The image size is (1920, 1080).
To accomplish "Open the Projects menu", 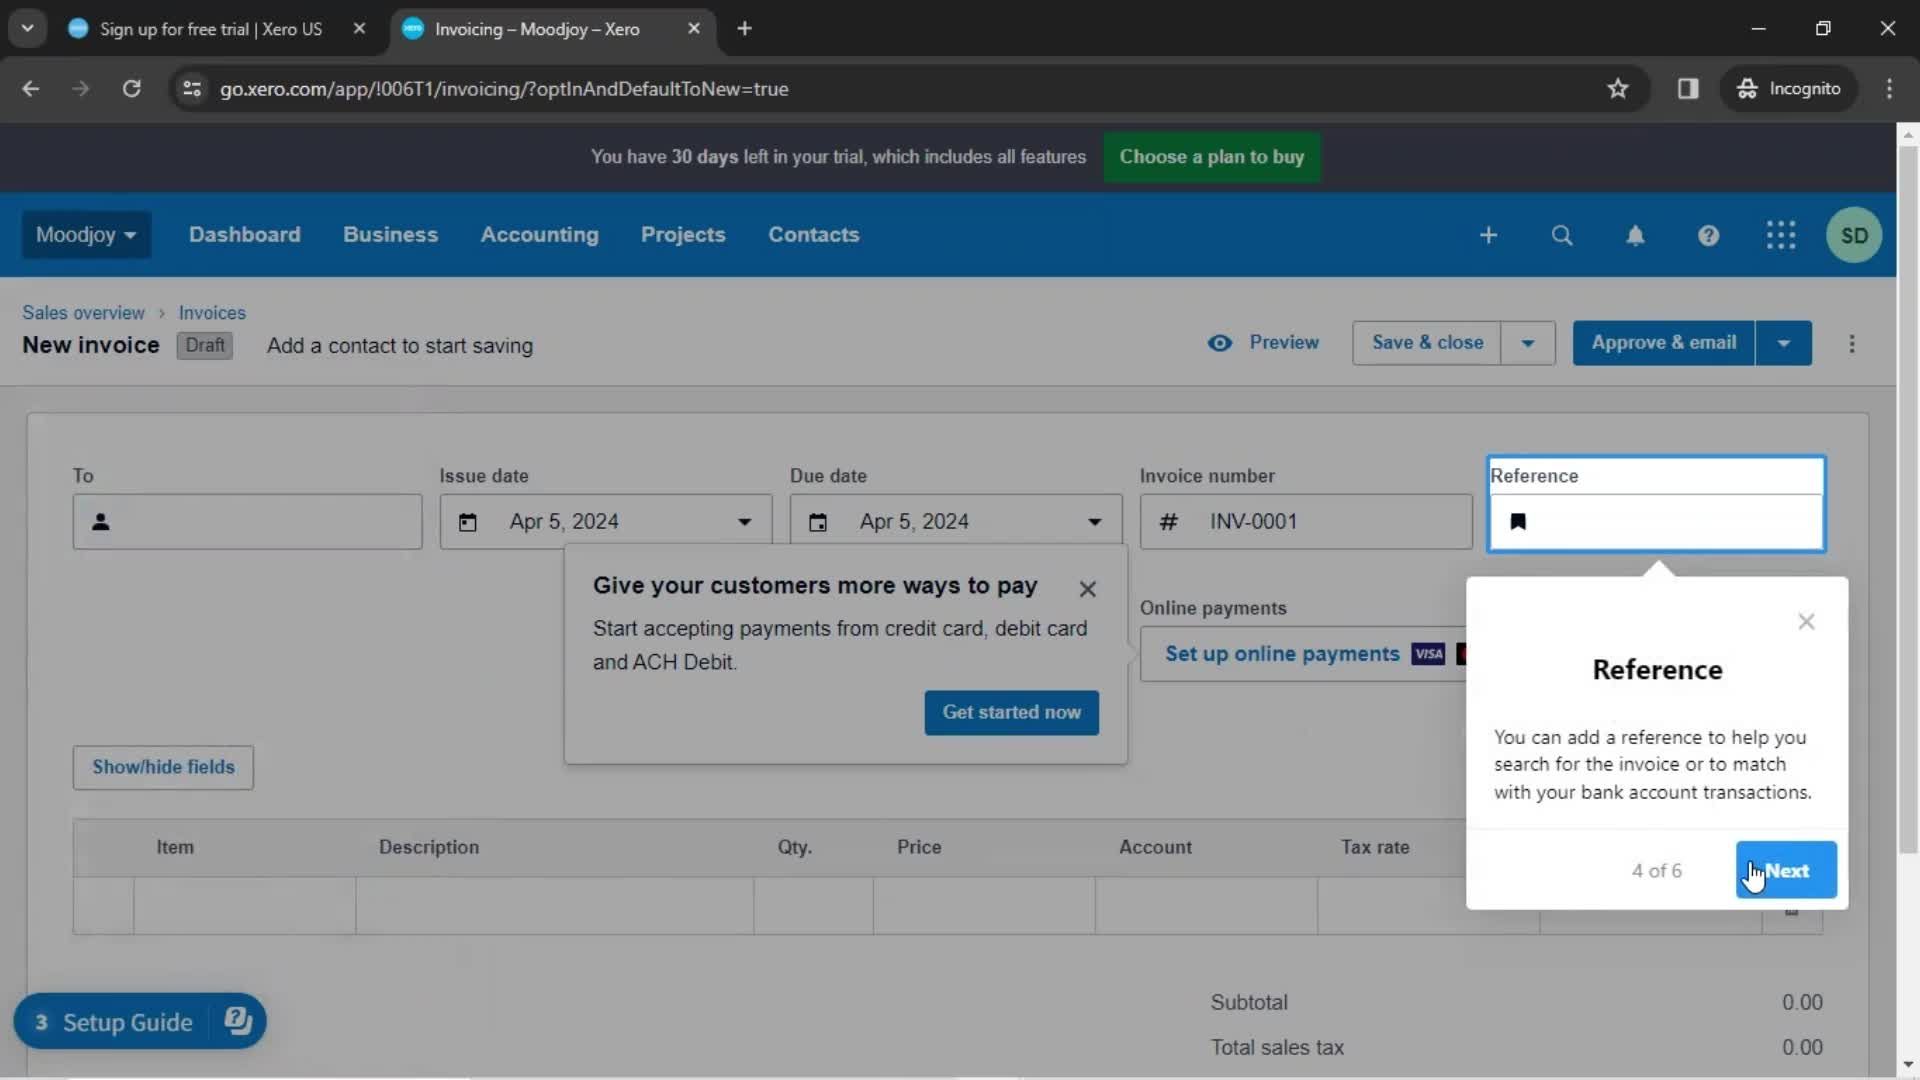I will point(683,235).
